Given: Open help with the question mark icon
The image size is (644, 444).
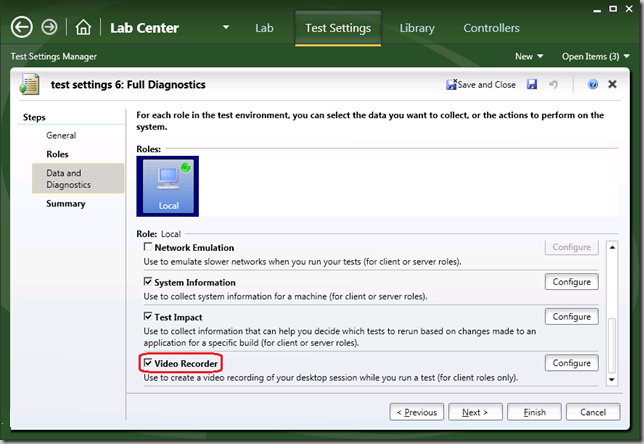Looking at the screenshot, I should tap(593, 85).
